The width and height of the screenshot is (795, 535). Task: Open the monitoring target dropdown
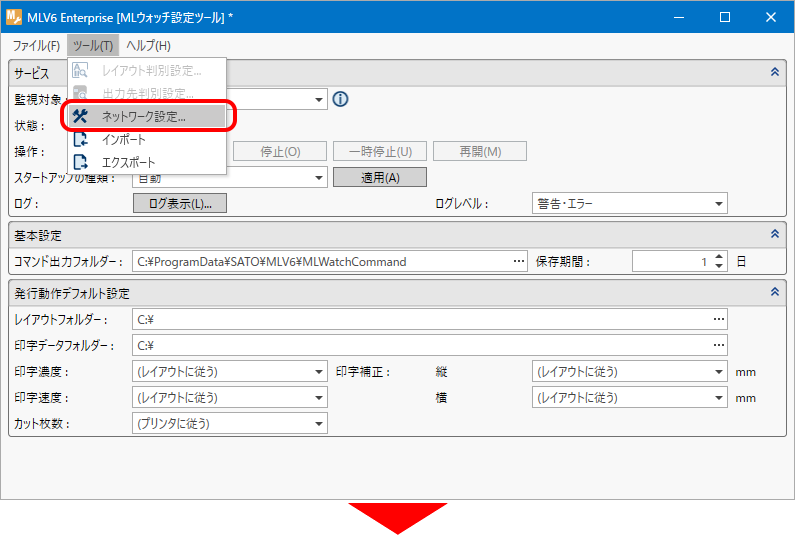point(318,99)
